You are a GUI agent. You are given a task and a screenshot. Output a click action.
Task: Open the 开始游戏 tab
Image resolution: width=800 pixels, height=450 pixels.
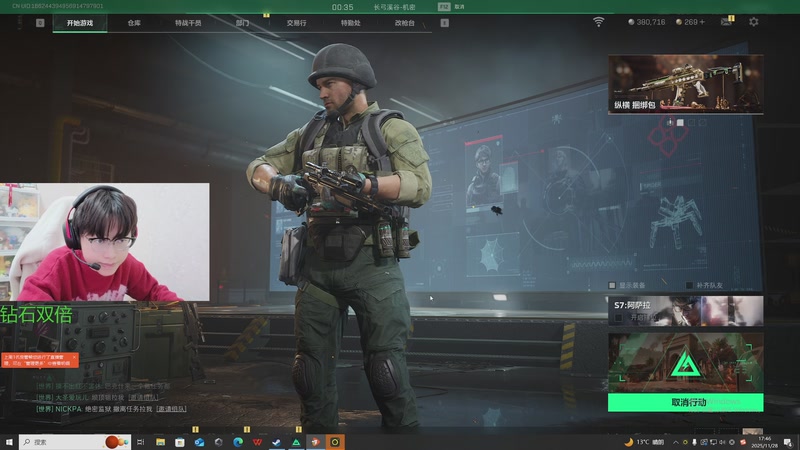80,23
